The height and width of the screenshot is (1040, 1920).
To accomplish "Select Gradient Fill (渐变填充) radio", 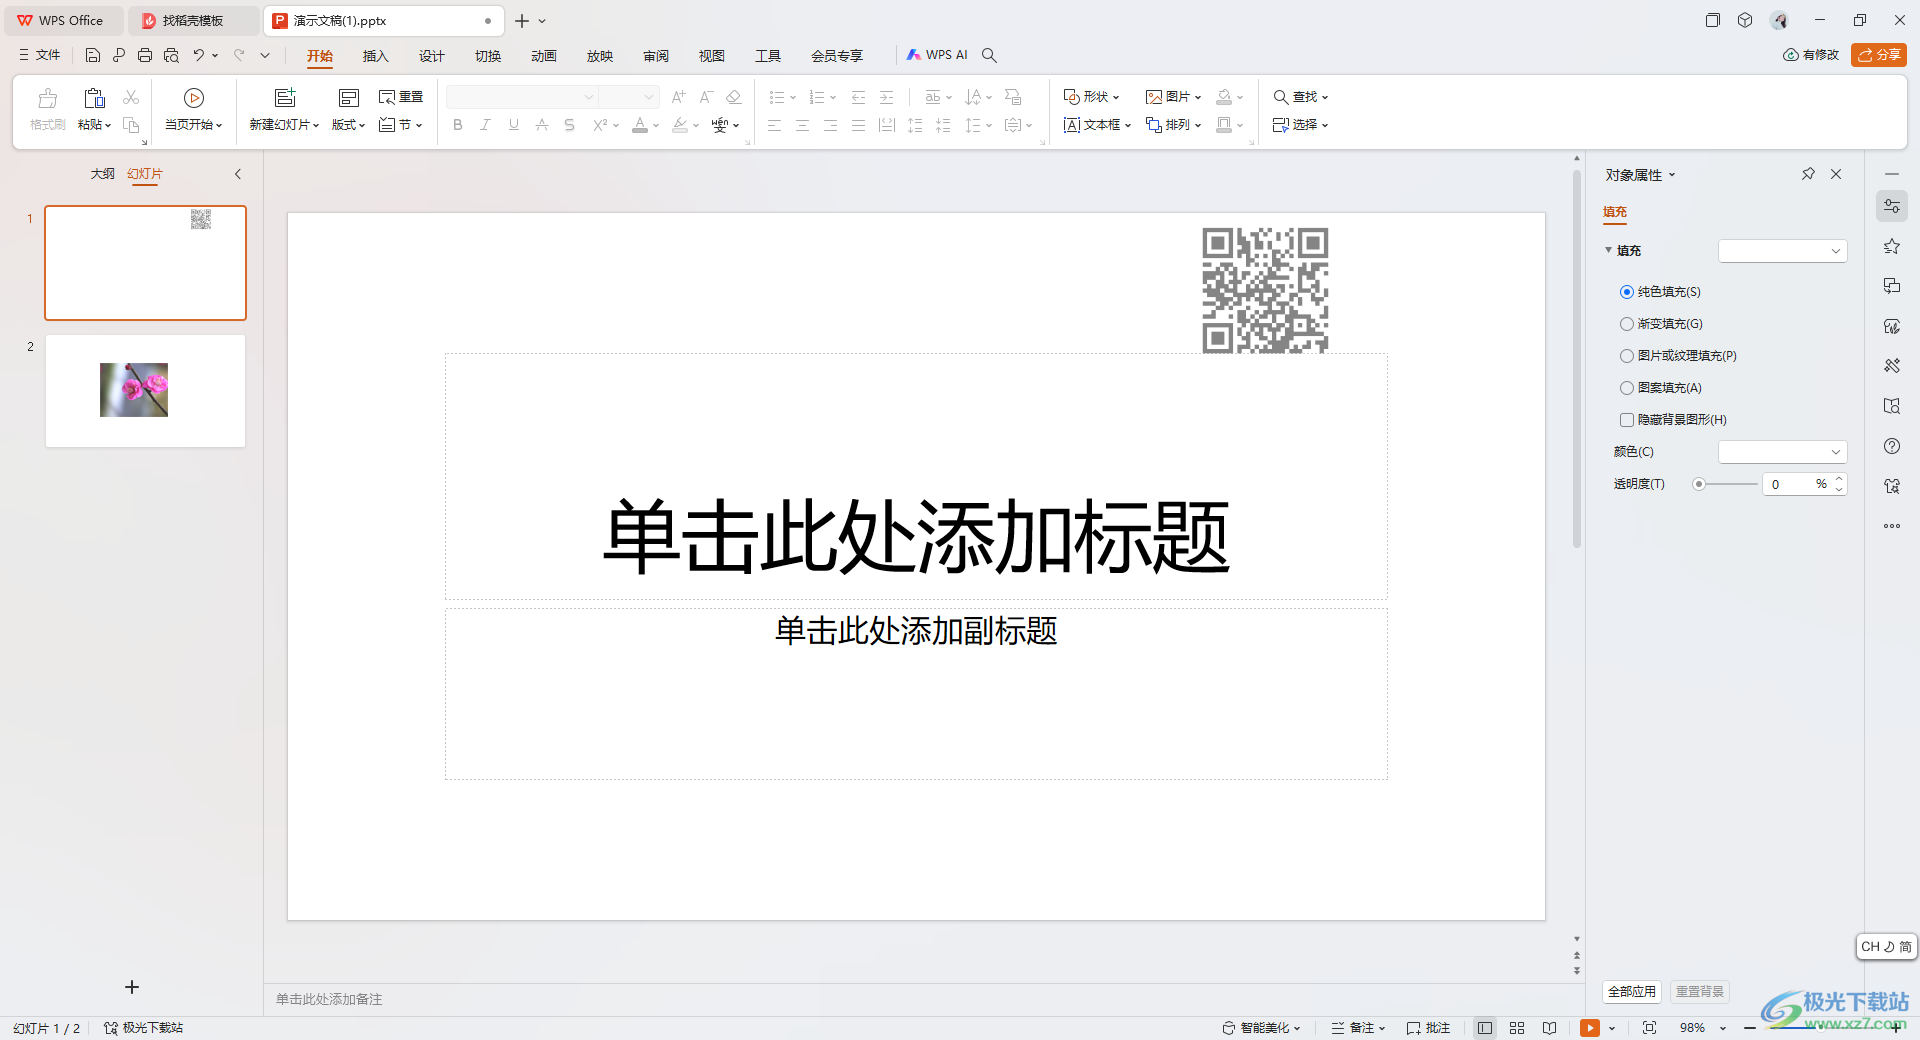I will point(1627,324).
